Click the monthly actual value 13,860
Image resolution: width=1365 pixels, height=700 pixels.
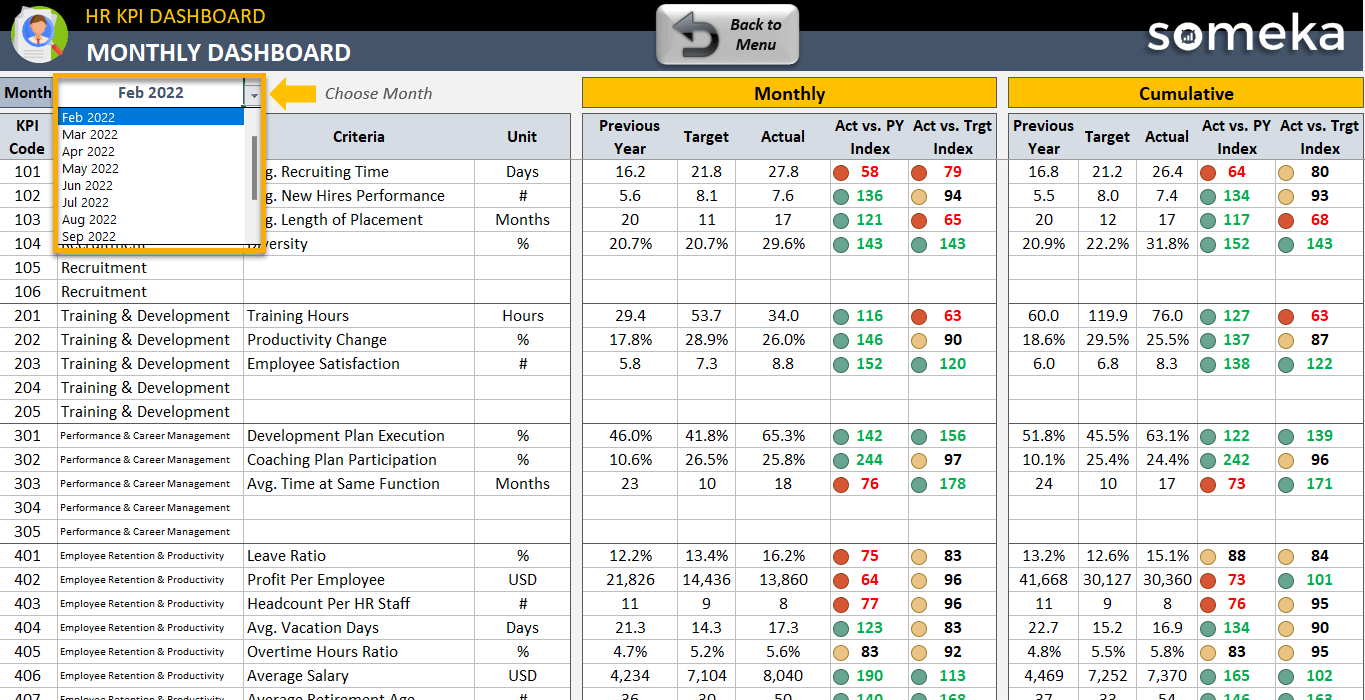coord(783,580)
